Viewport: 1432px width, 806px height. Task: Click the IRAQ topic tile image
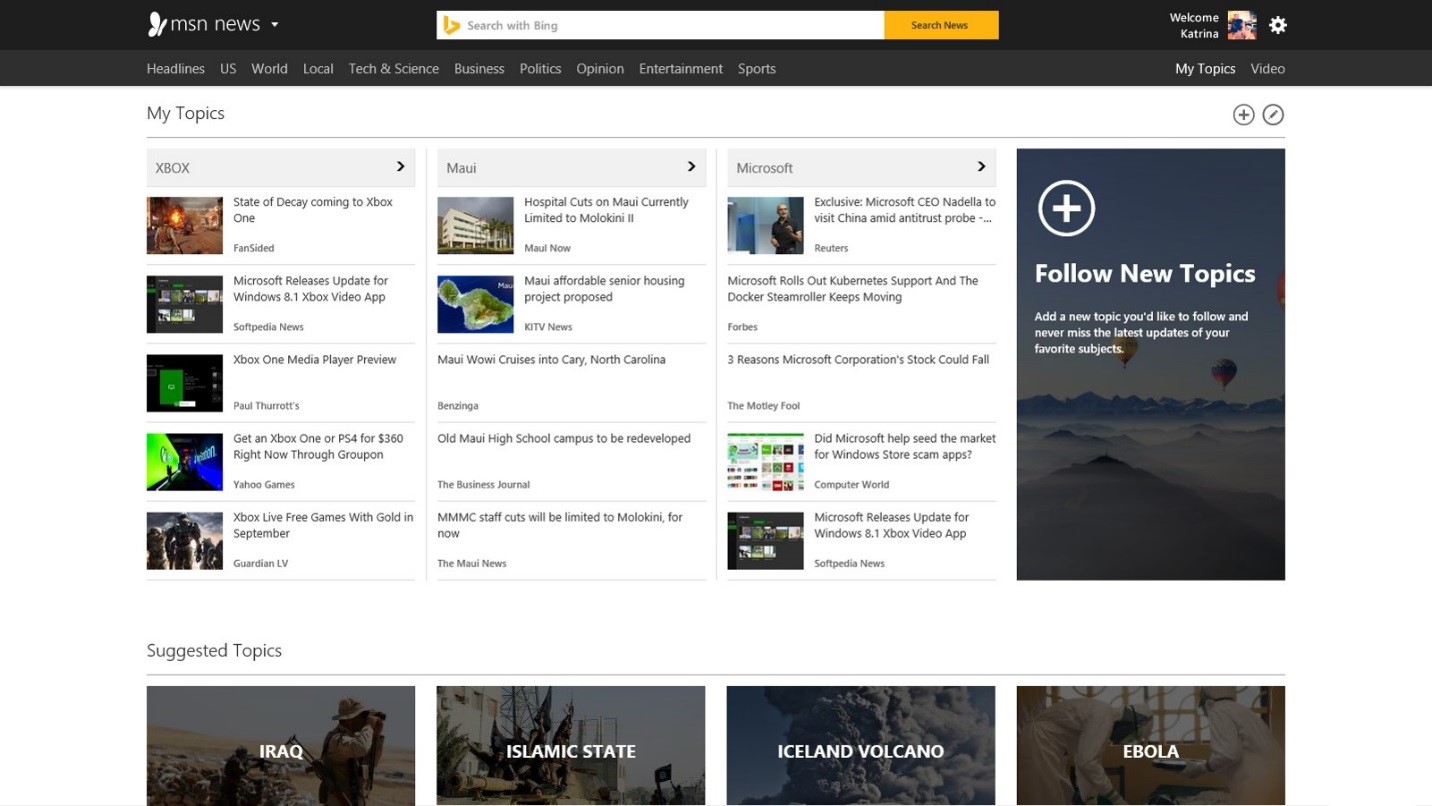coord(280,750)
